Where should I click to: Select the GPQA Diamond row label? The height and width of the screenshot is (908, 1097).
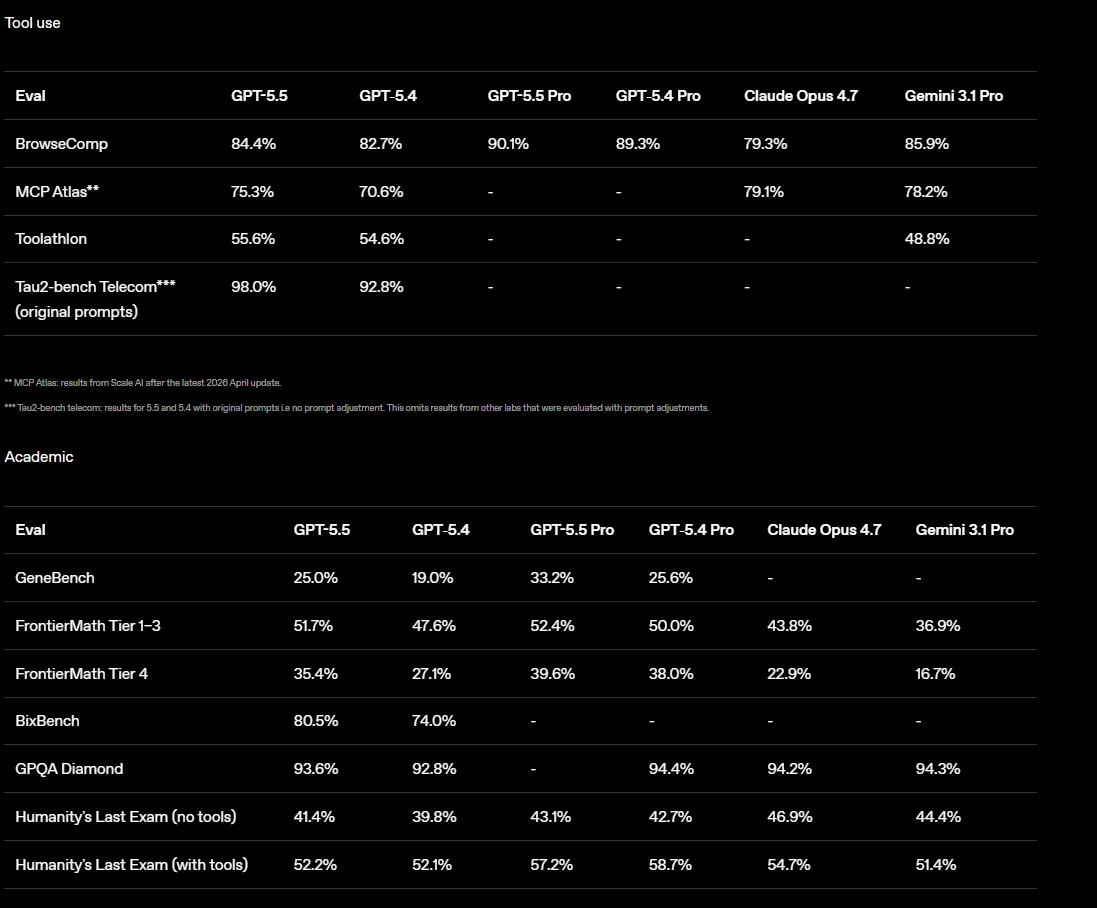(x=69, y=769)
